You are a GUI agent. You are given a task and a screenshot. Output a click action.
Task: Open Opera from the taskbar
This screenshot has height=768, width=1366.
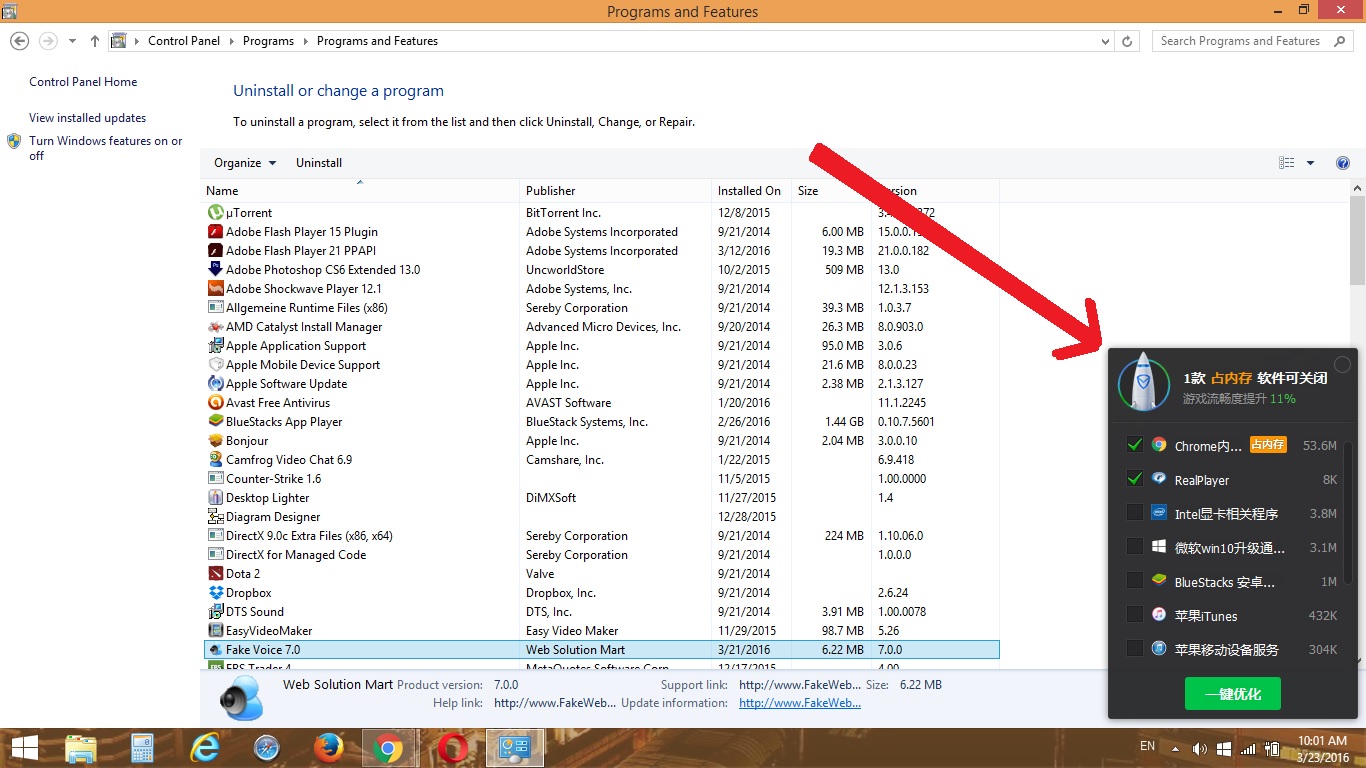pos(453,747)
